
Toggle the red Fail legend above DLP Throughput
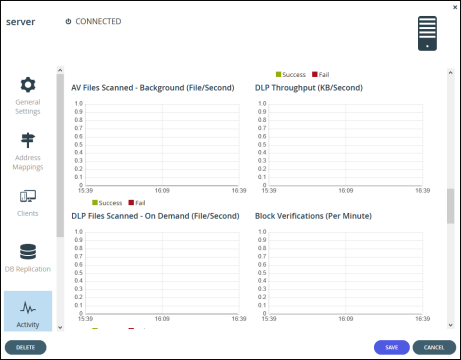click(320, 74)
